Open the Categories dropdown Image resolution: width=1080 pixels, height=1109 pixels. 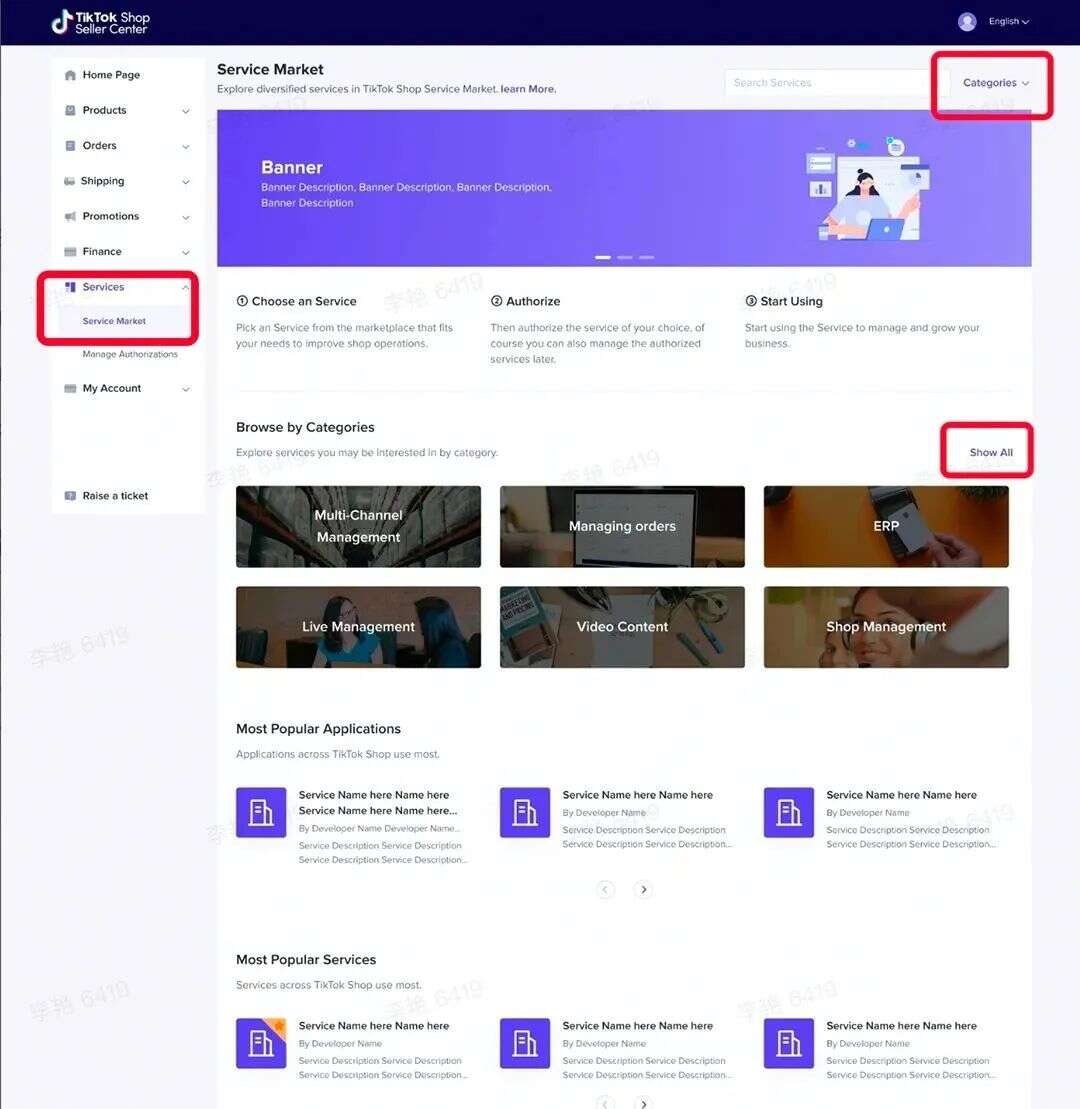[x=992, y=83]
